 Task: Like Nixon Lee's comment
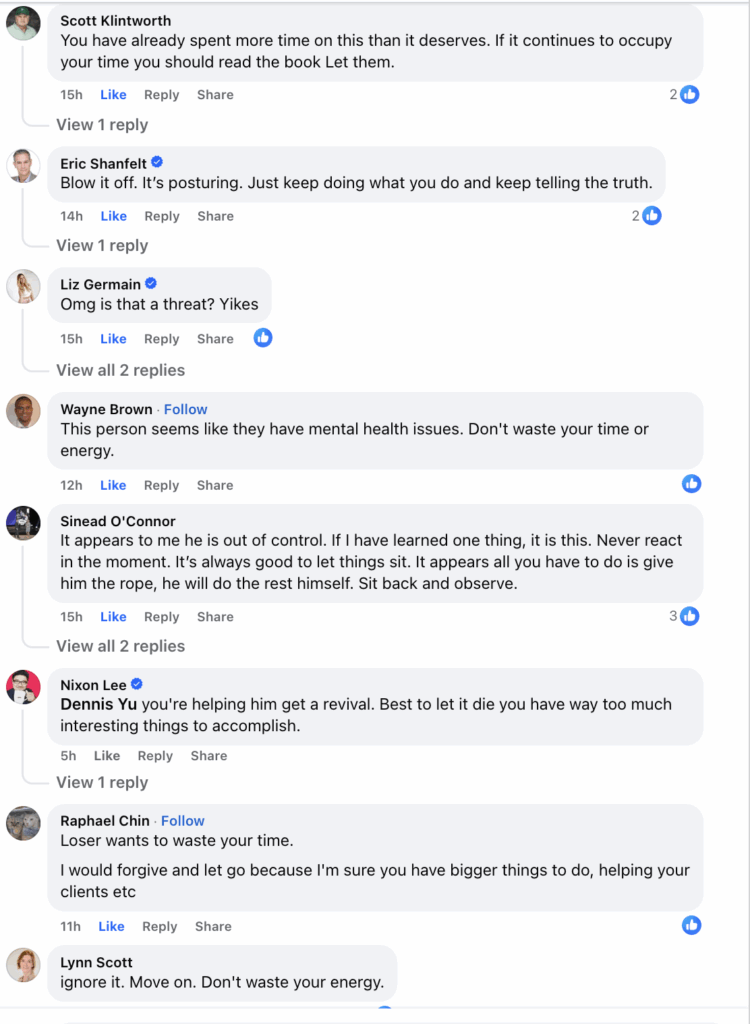107,756
